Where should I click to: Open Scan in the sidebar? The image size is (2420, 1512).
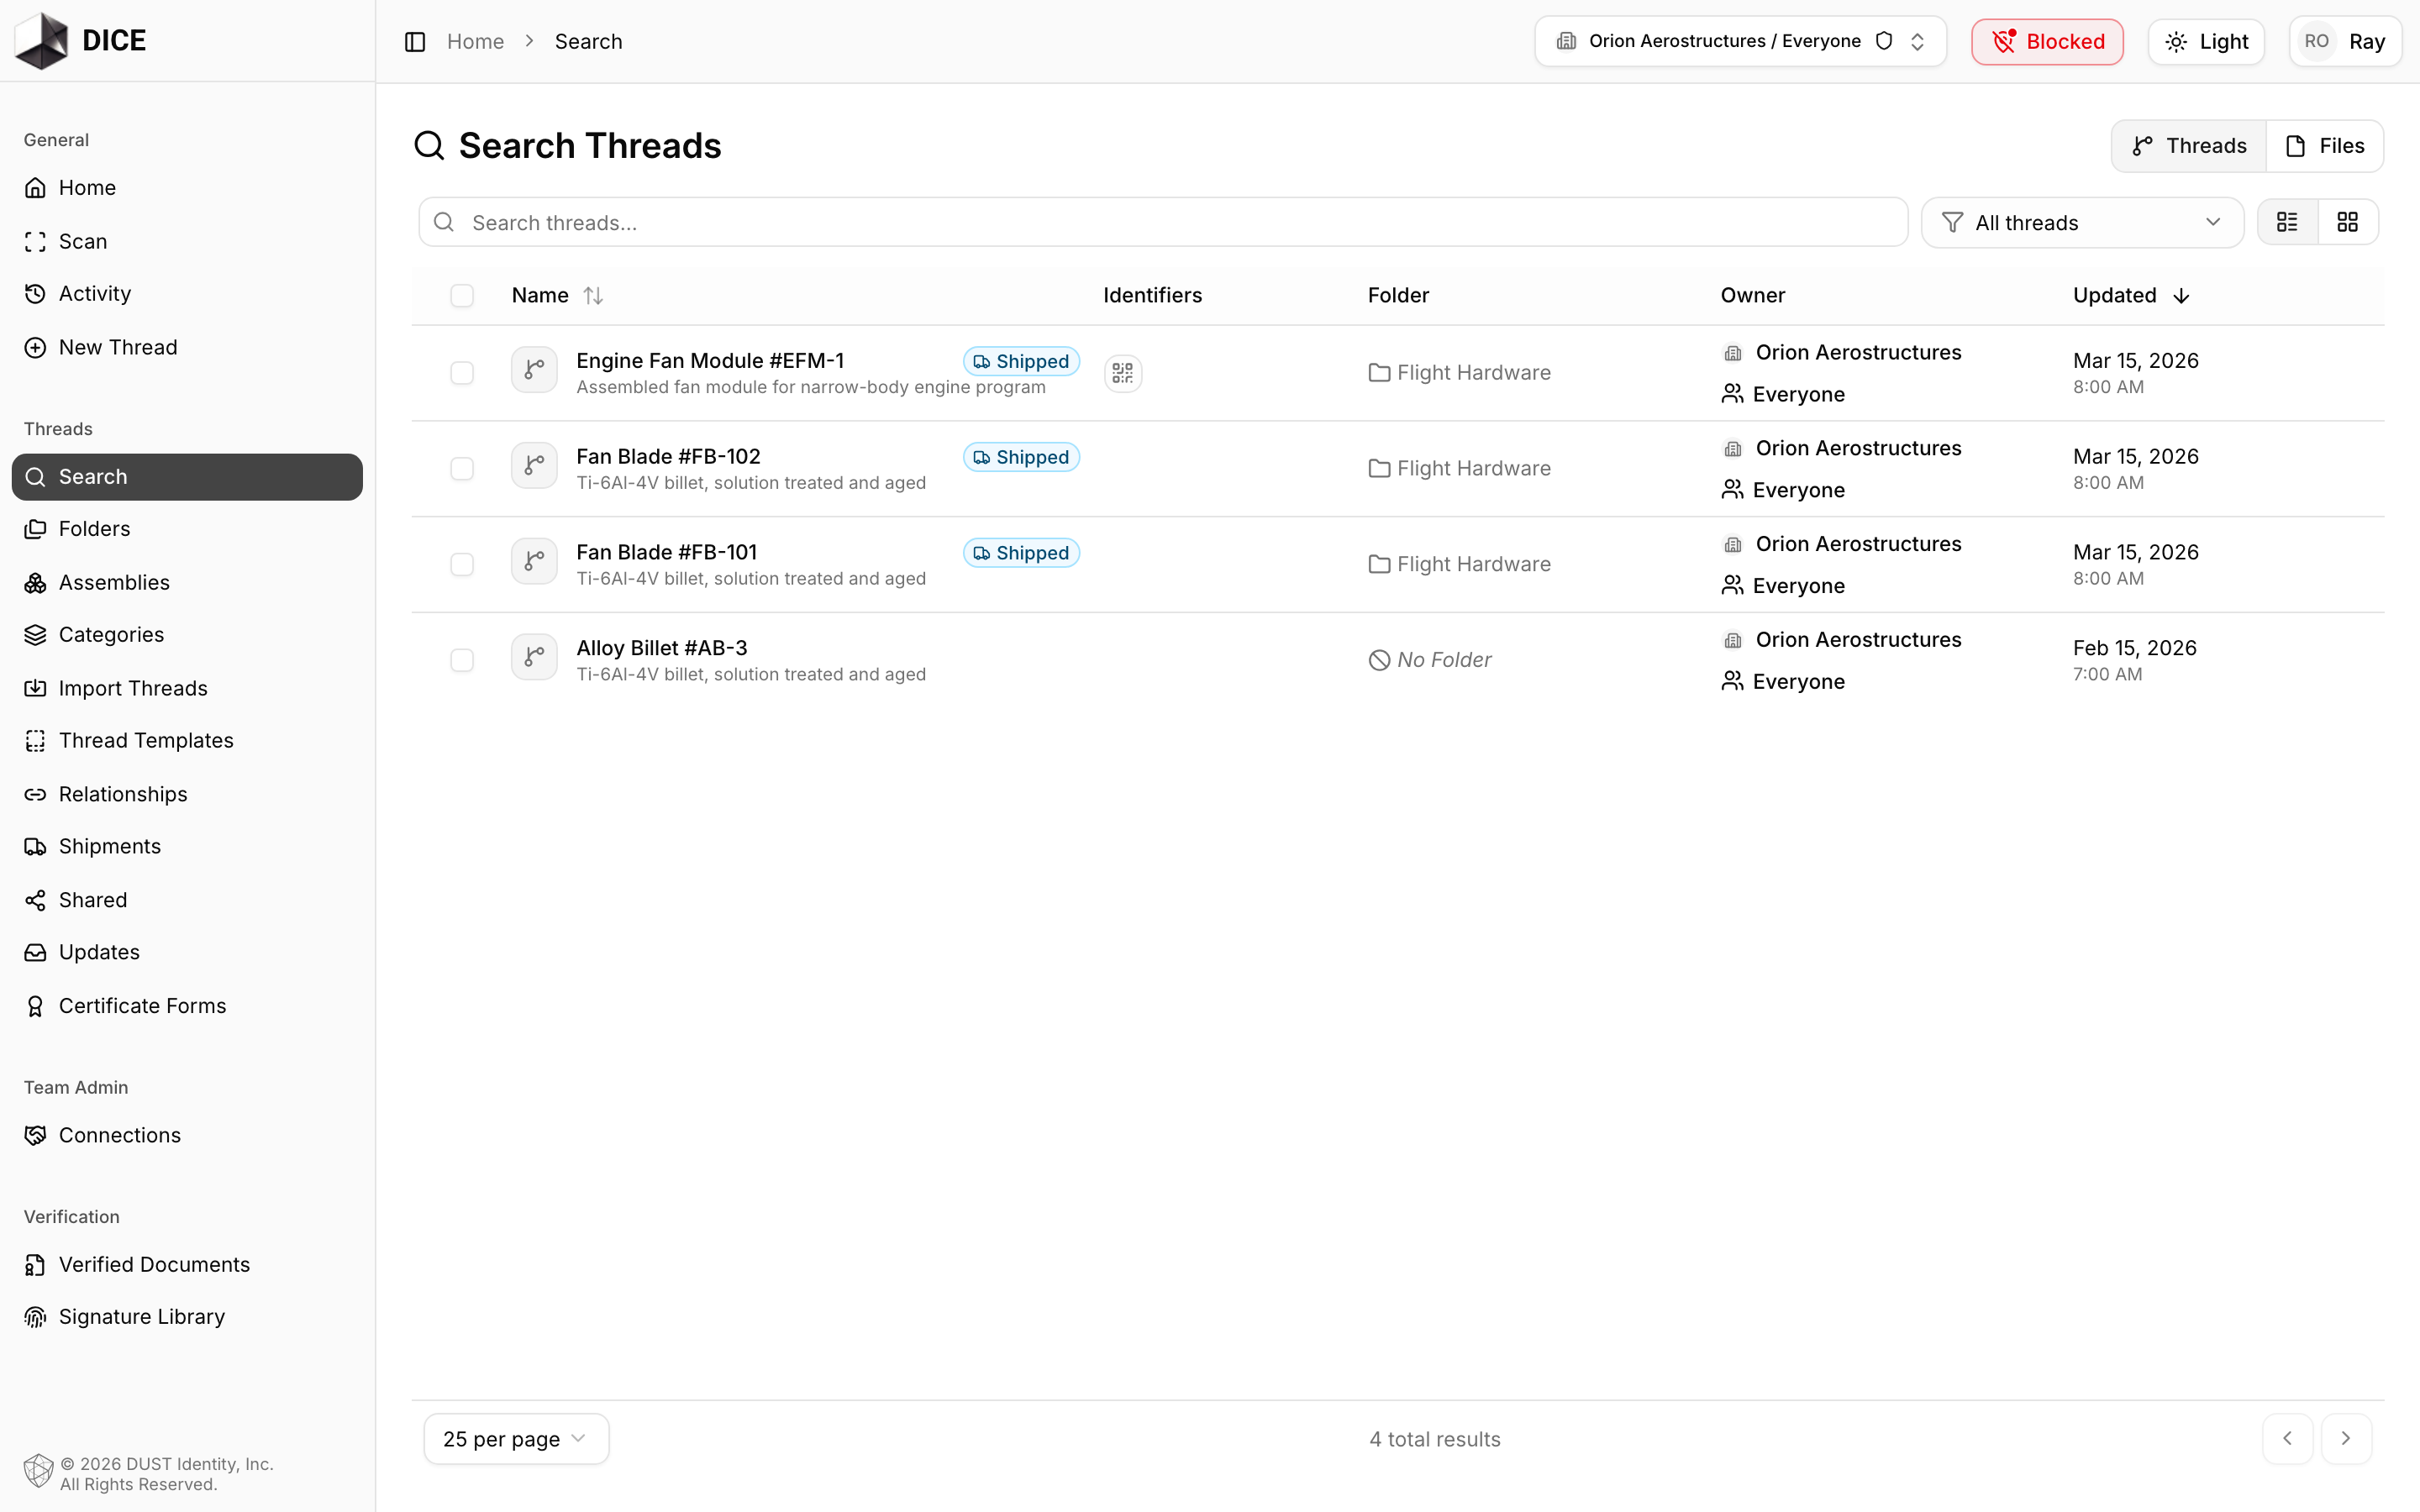pos(187,241)
